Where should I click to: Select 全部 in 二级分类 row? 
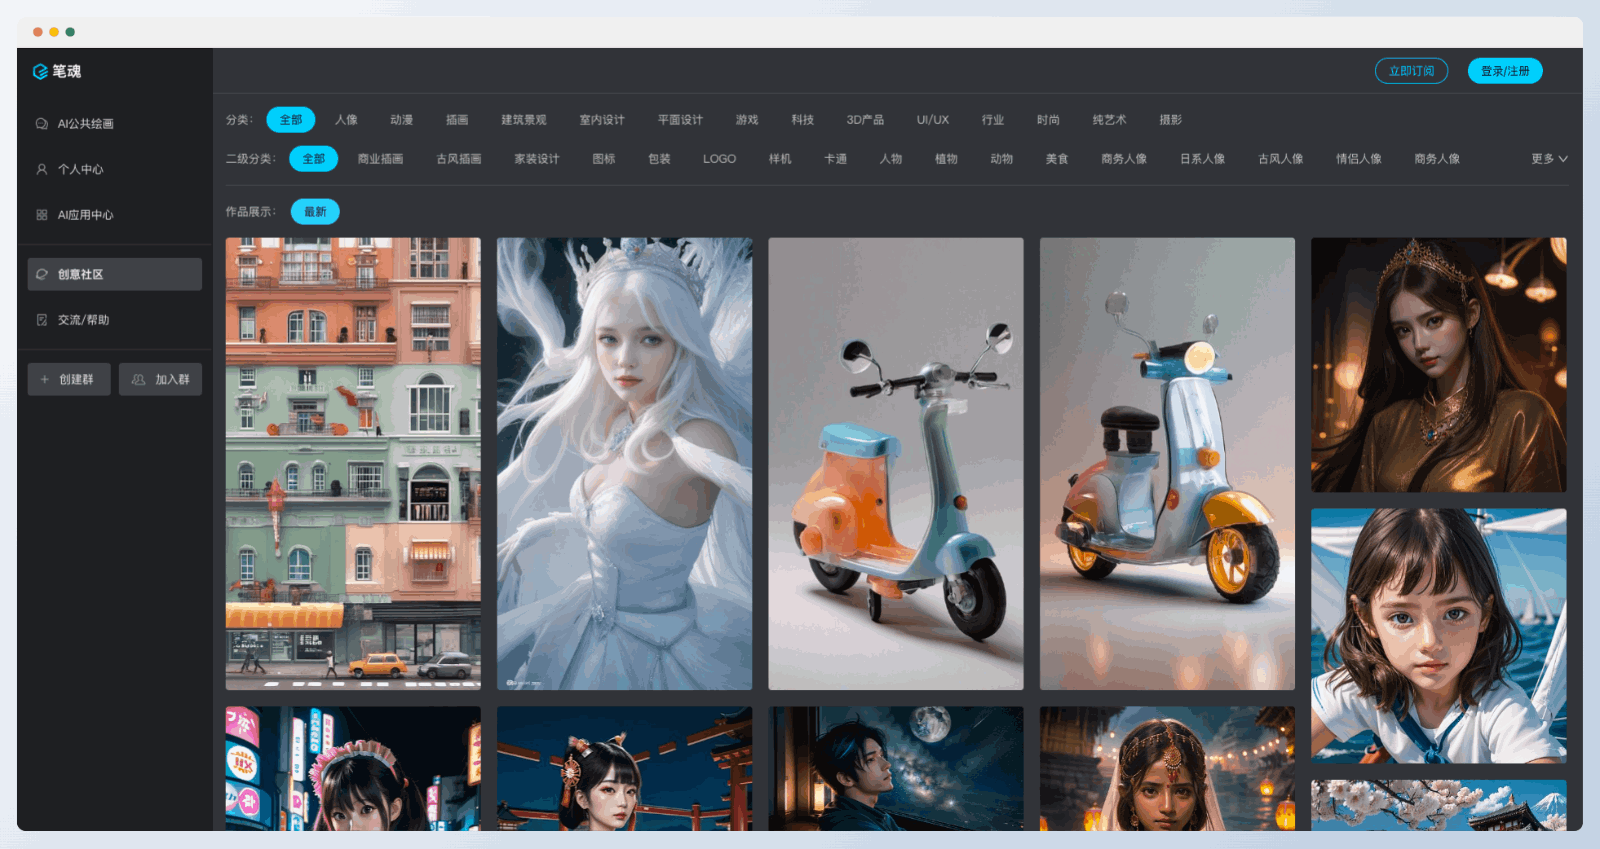pos(314,159)
